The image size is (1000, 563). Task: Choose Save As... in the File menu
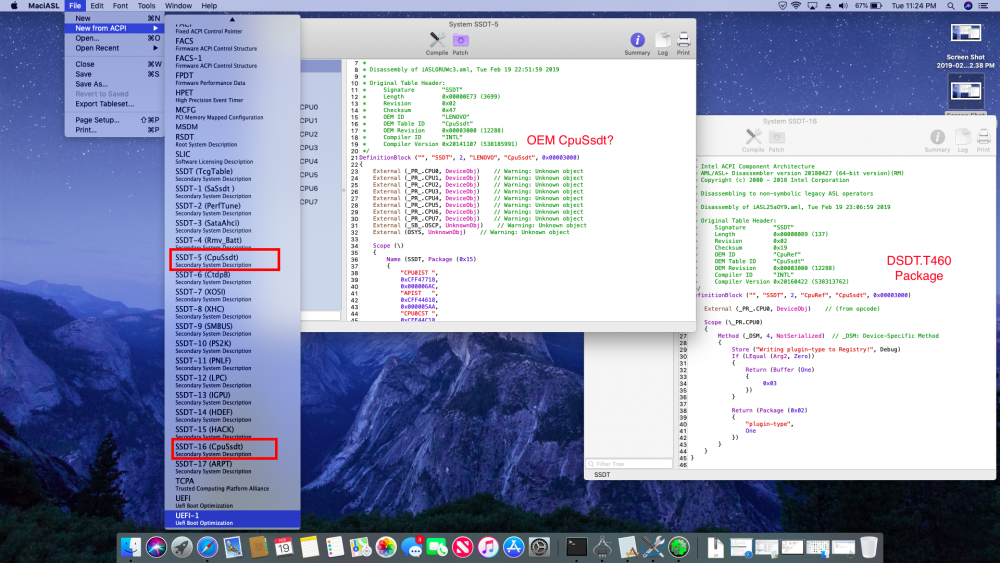pyautogui.click(x=114, y=84)
